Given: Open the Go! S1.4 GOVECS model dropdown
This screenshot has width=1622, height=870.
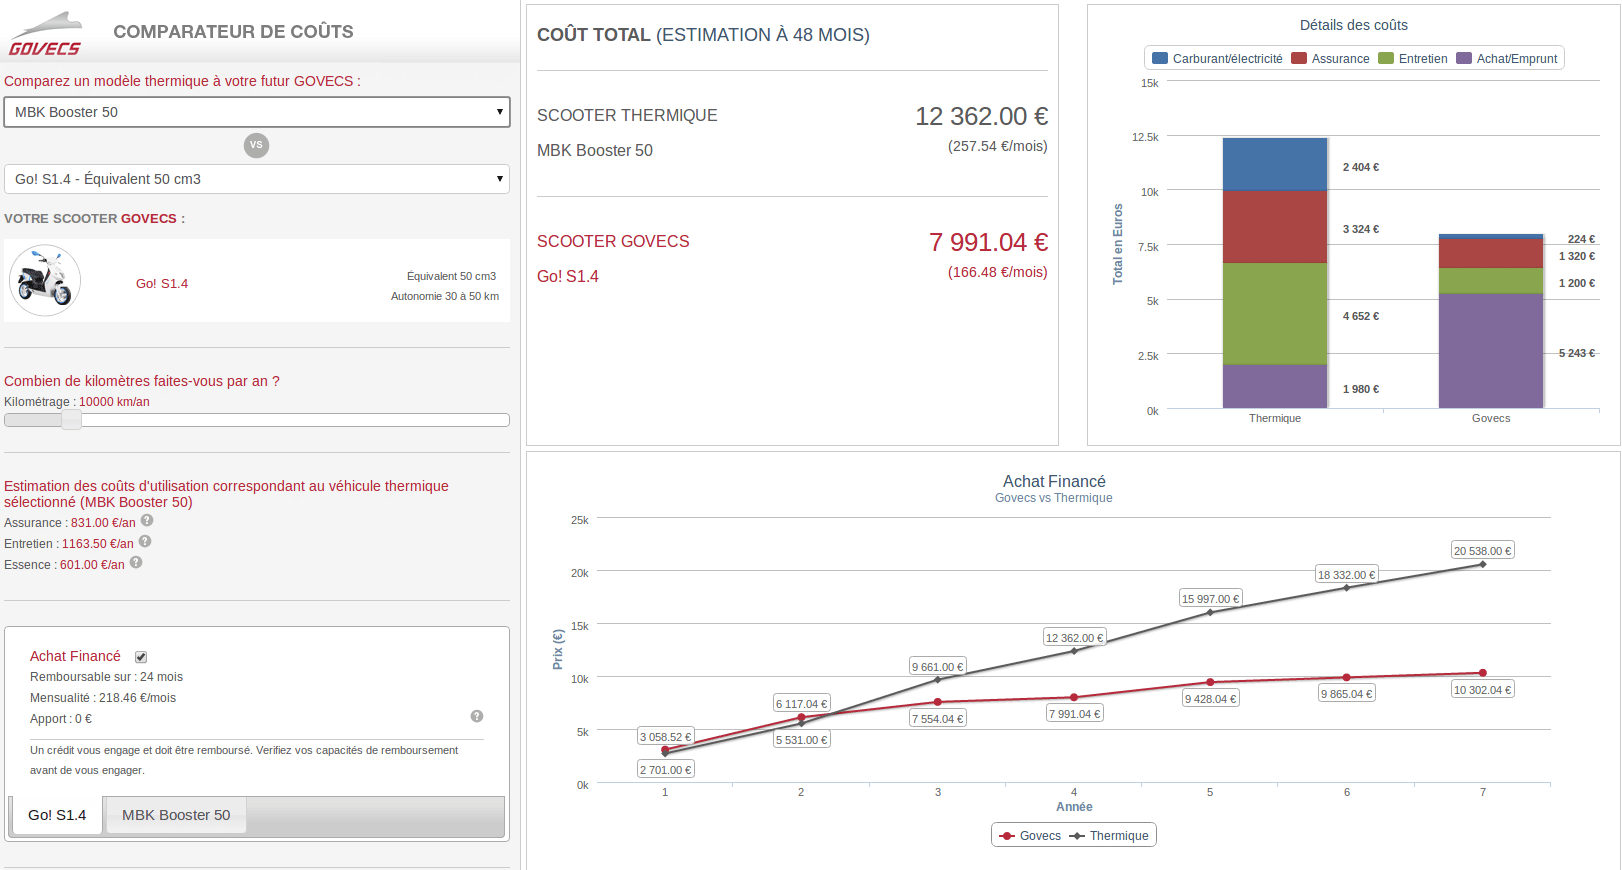Looking at the screenshot, I should (257, 179).
